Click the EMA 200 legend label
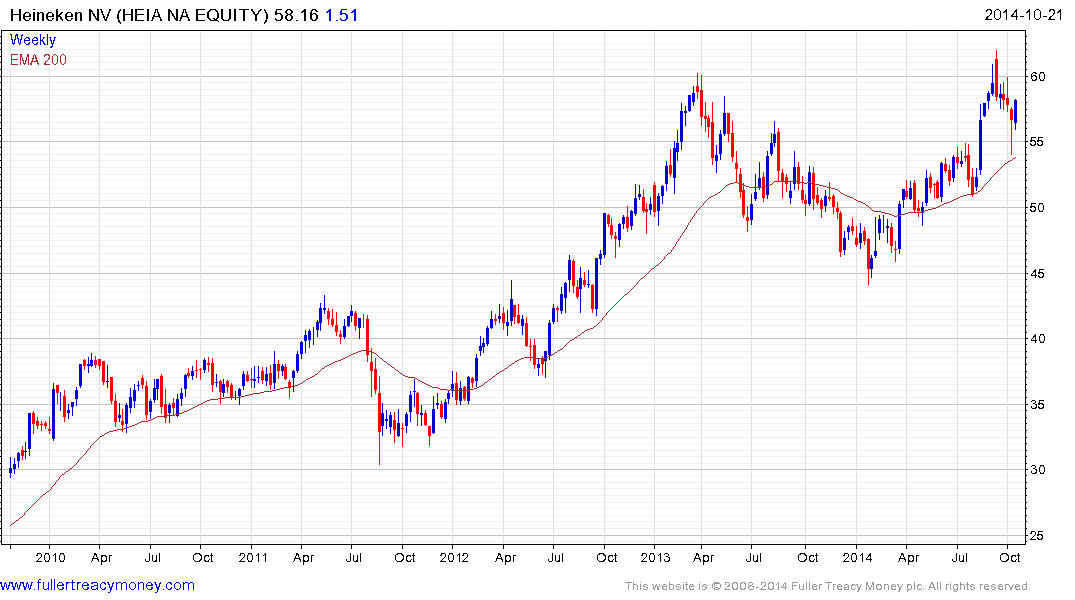This screenshot has width=1075, height=600. (x=38, y=60)
